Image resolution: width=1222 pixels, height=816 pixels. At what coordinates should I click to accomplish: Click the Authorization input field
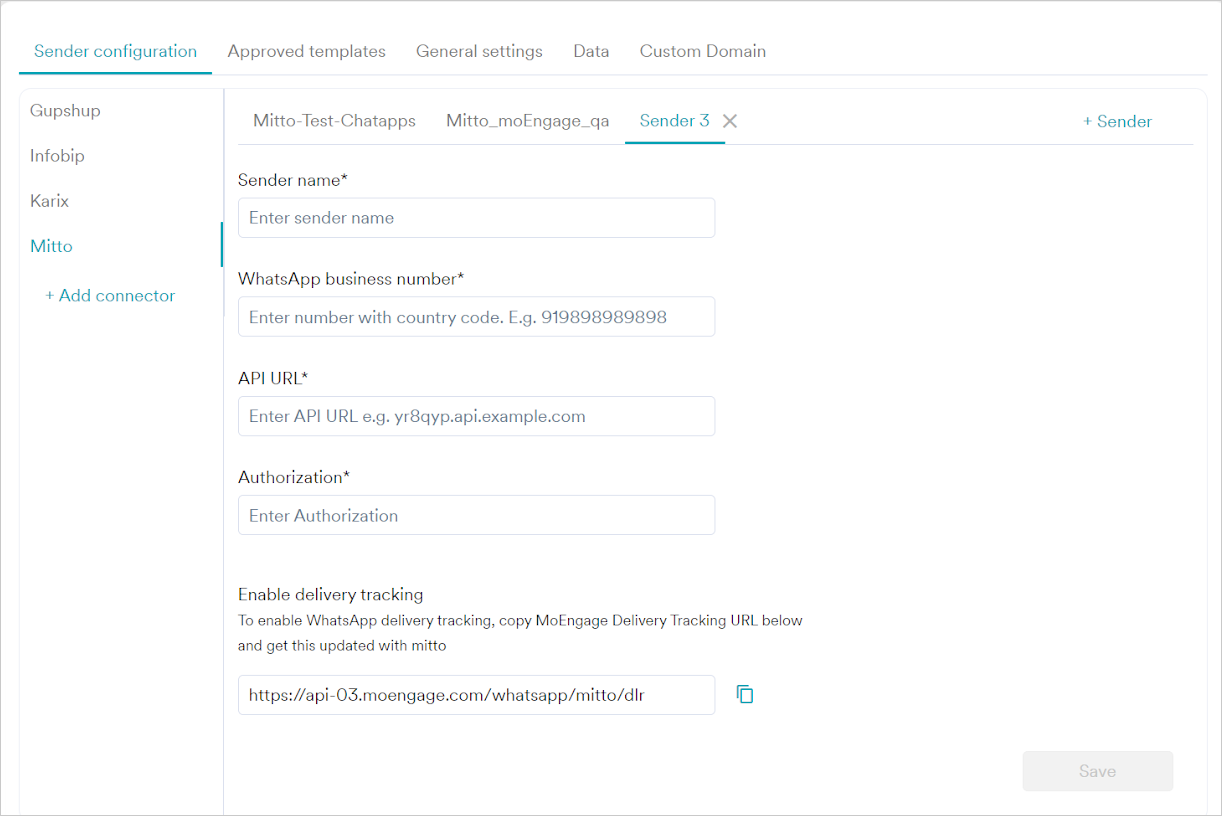(x=476, y=515)
